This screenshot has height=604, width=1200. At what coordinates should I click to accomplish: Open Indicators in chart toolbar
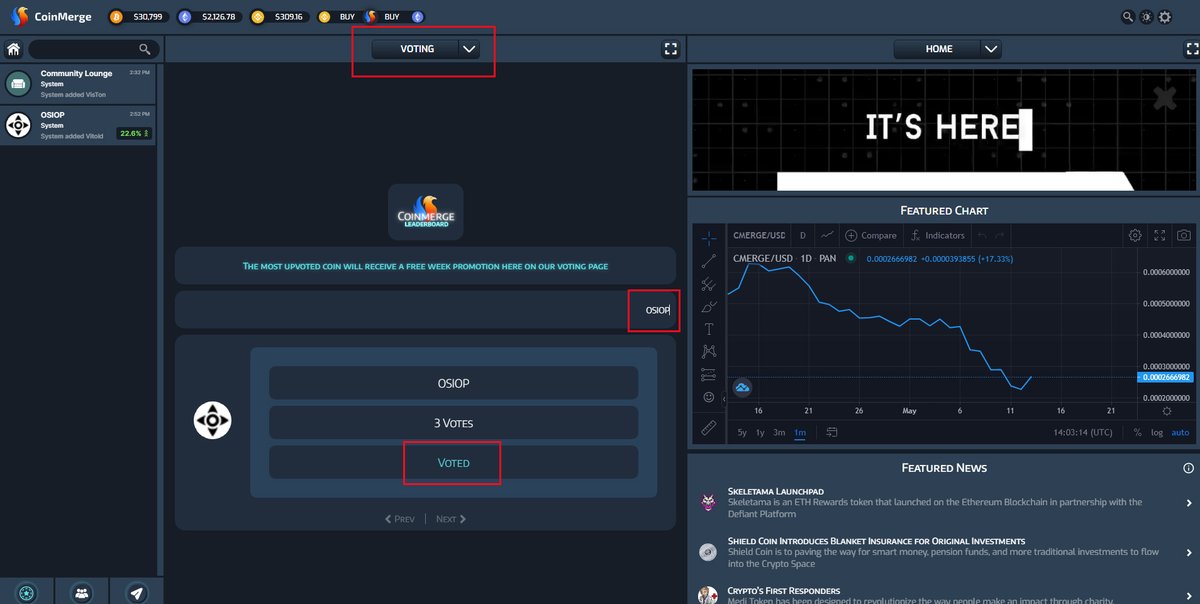point(938,235)
